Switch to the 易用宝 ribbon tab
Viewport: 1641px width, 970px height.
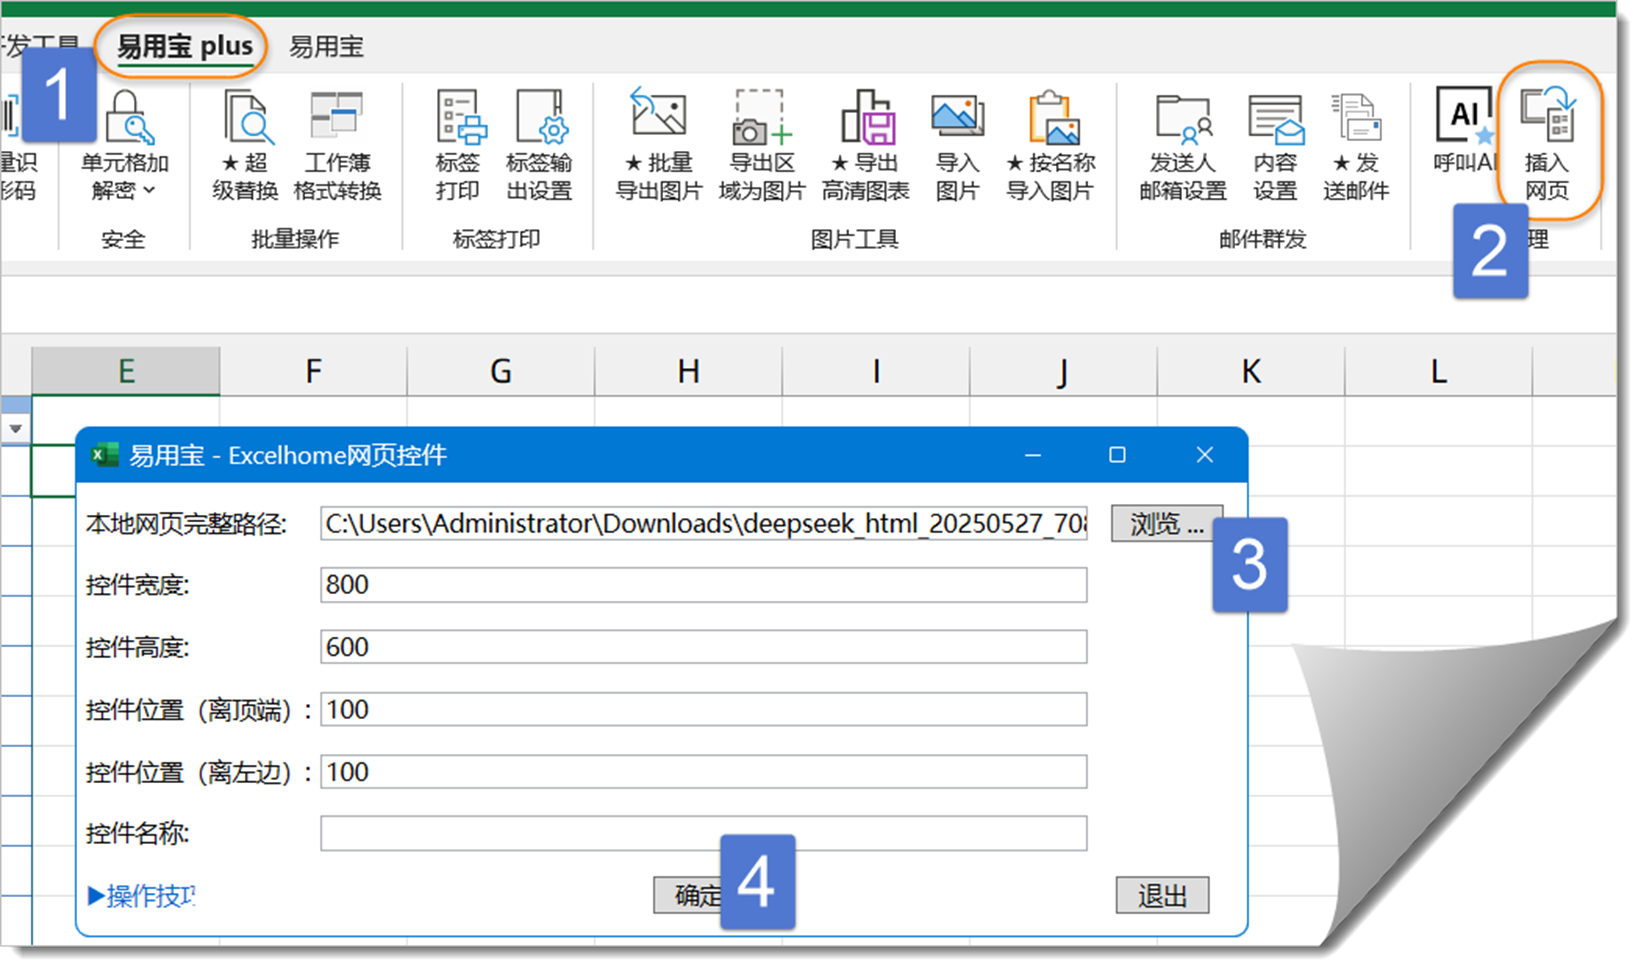(326, 46)
